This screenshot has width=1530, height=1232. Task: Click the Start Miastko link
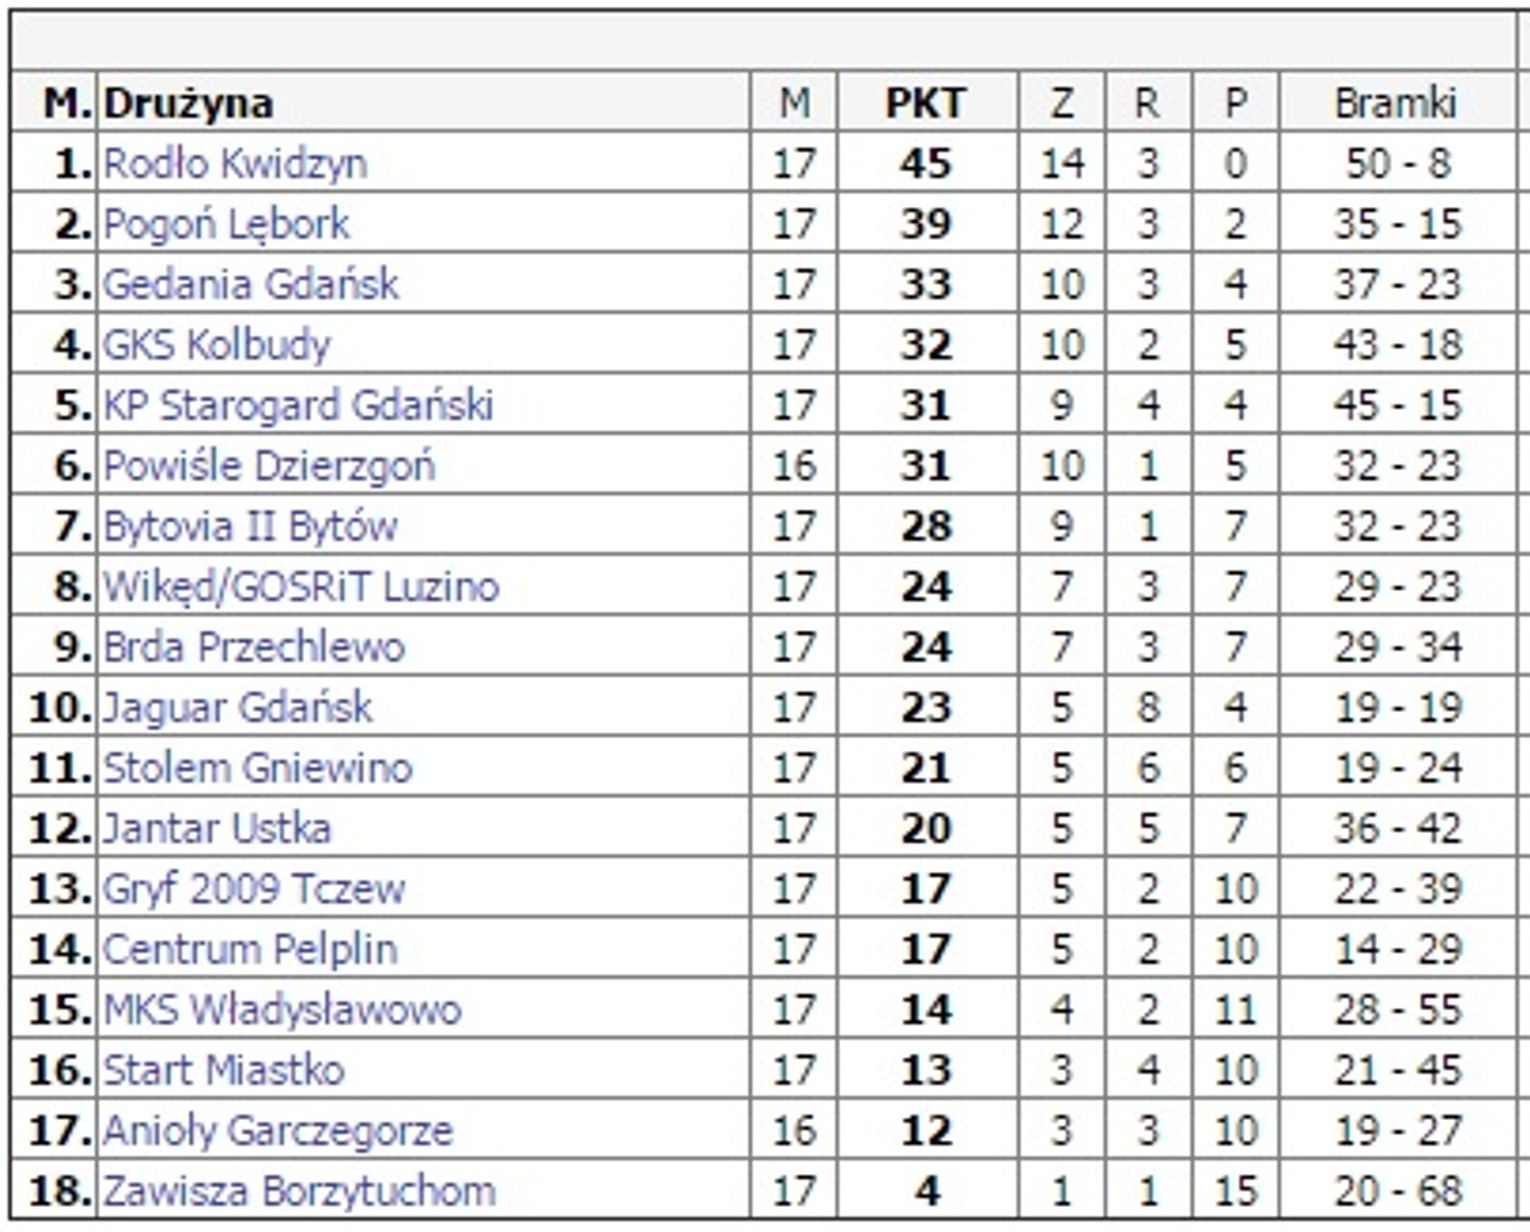[x=224, y=1070]
